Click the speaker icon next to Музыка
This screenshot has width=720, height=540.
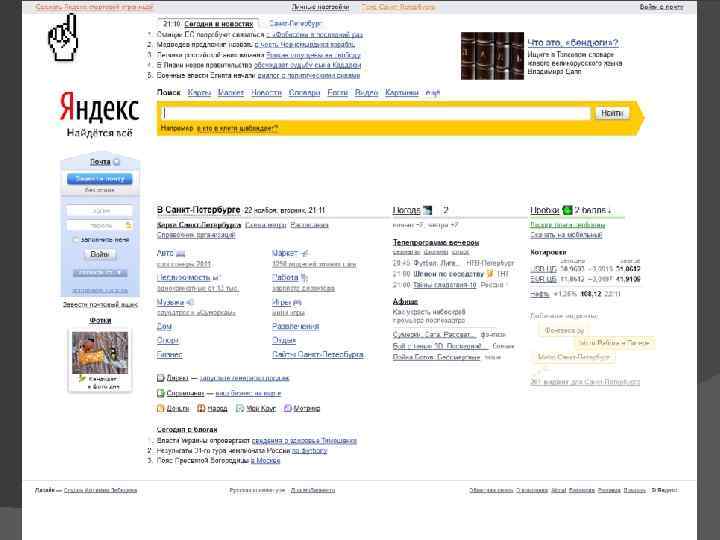coord(190,302)
